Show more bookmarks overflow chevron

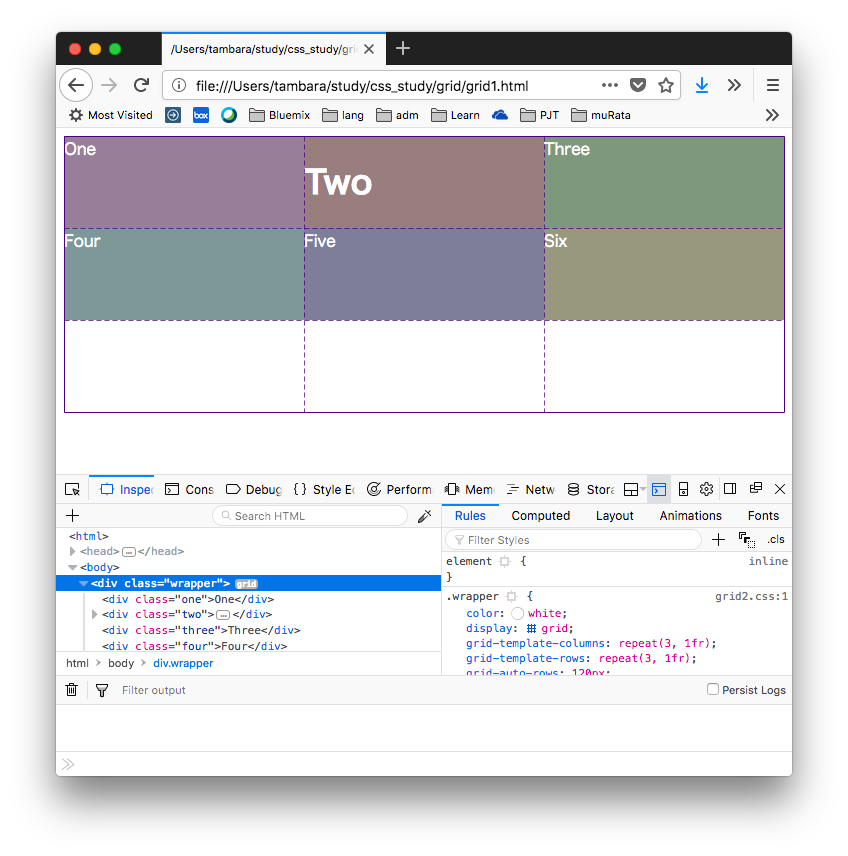[x=772, y=115]
